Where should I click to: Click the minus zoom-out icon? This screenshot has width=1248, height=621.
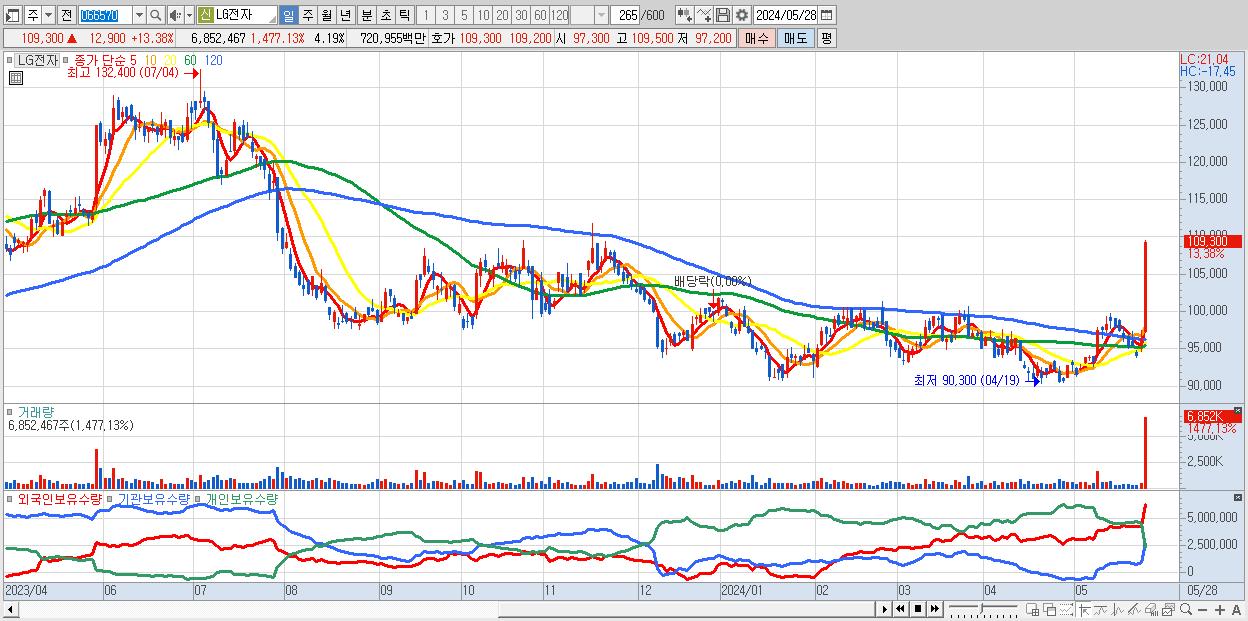coord(1203,610)
